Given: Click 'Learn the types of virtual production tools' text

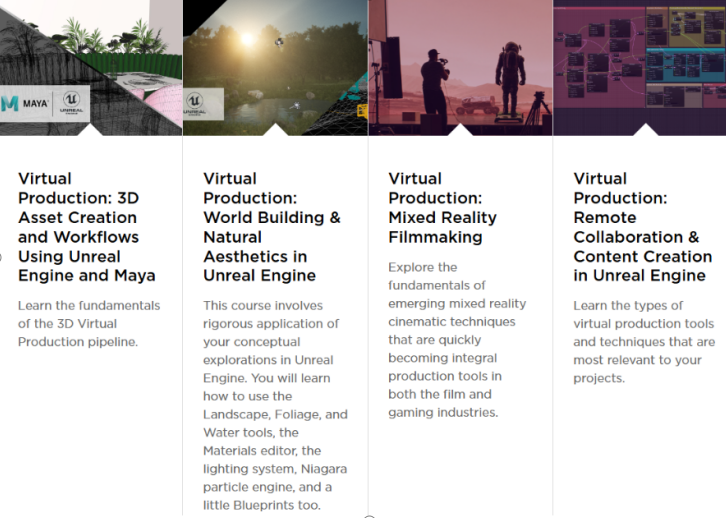Looking at the screenshot, I should [644, 342].
